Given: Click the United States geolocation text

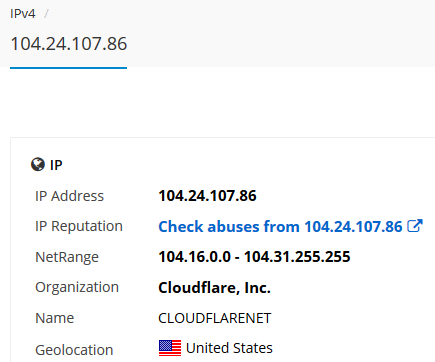Looking at the screenshot, I should point(229,348).
